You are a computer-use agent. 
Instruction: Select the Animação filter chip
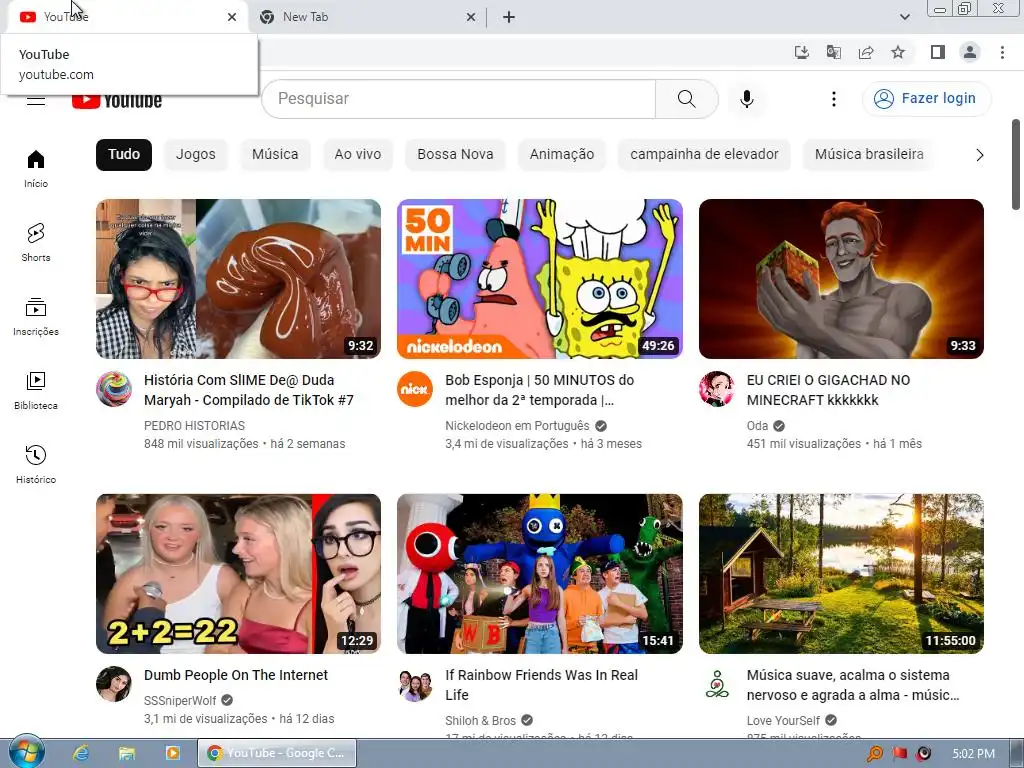pos(562,155)
